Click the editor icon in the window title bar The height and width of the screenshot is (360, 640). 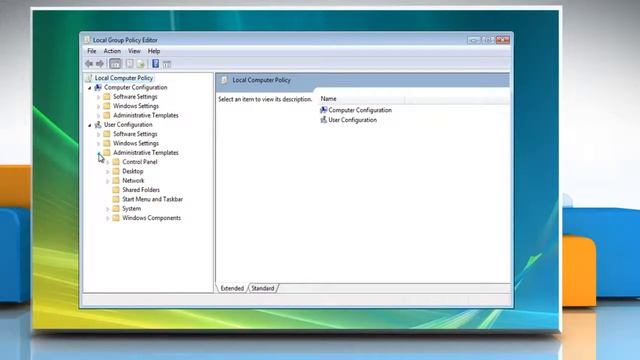coord(87,40)
